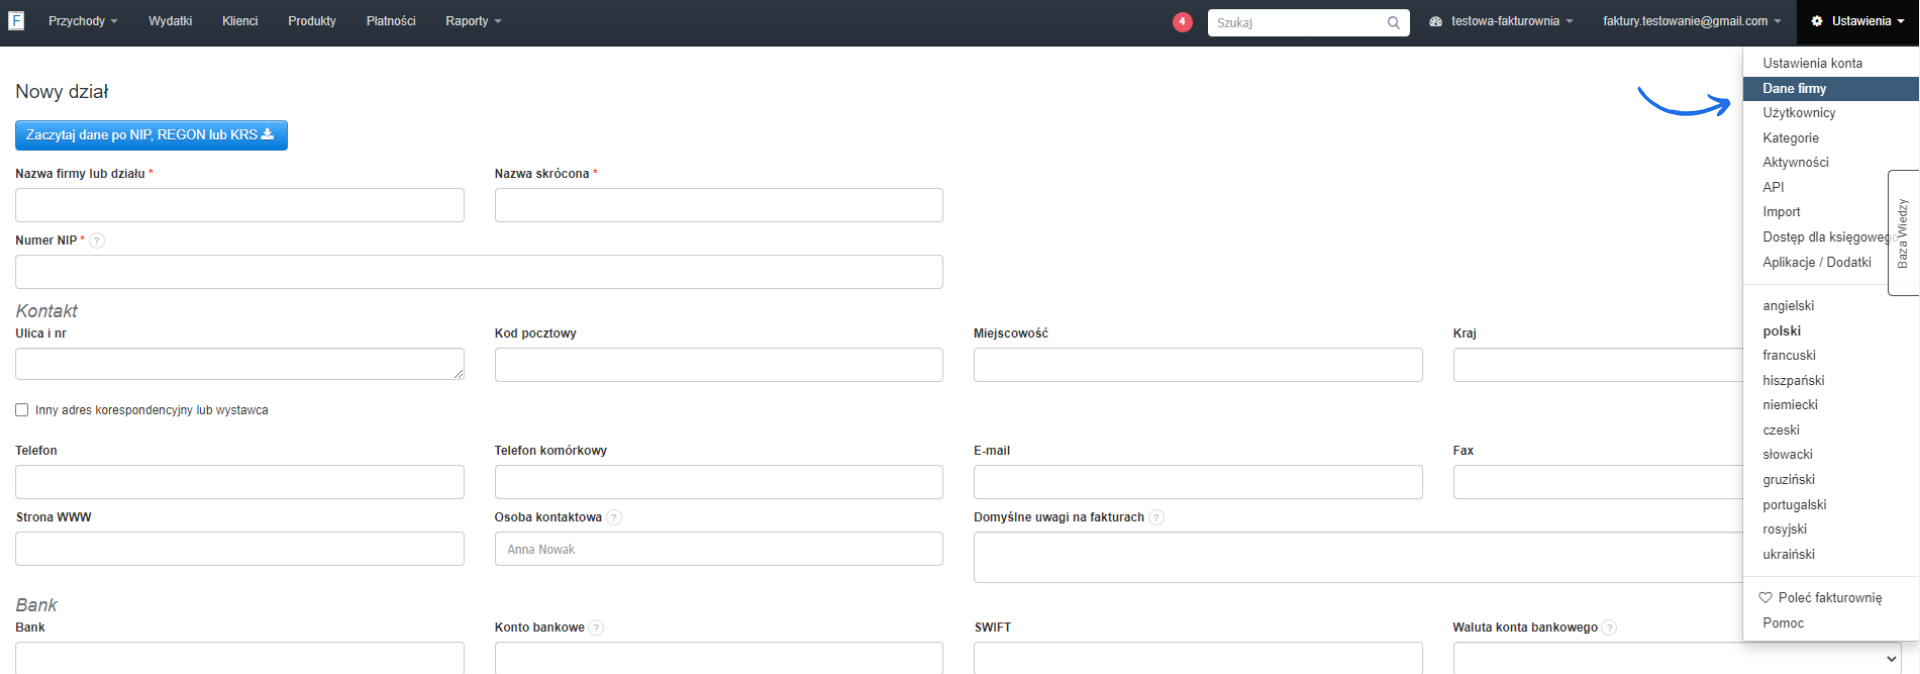The image size is (1920, 674).
Task: Switch language to czeski
Action: point(1781,430)
